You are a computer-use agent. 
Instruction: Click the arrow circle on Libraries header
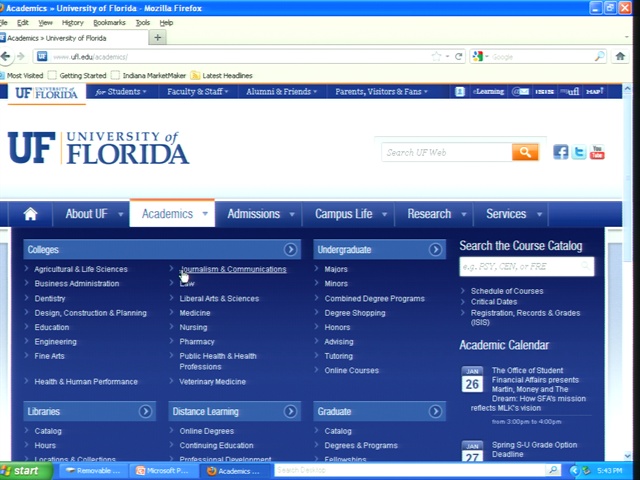tap(145, 411)
